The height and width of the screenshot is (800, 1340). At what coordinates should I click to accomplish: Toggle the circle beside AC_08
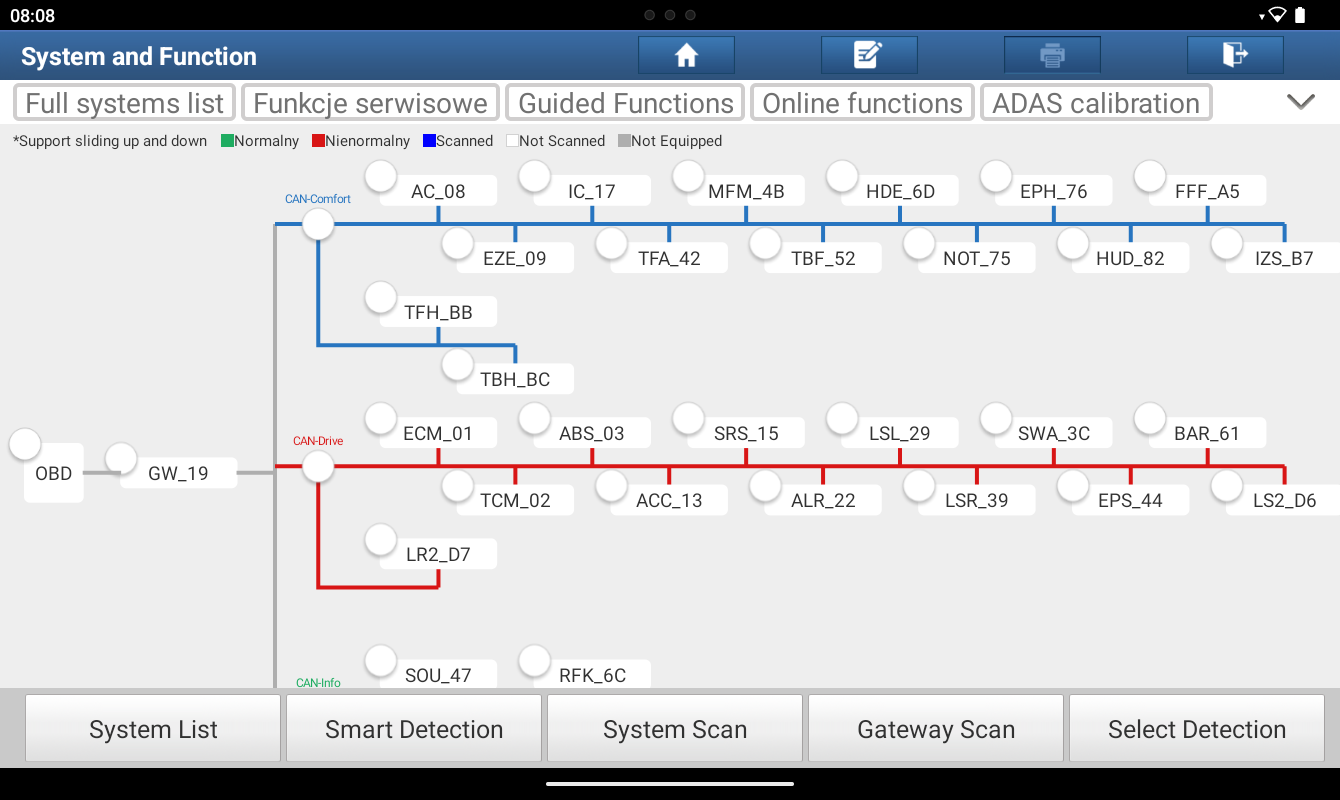pyautogui.click(x=381, y=177)
